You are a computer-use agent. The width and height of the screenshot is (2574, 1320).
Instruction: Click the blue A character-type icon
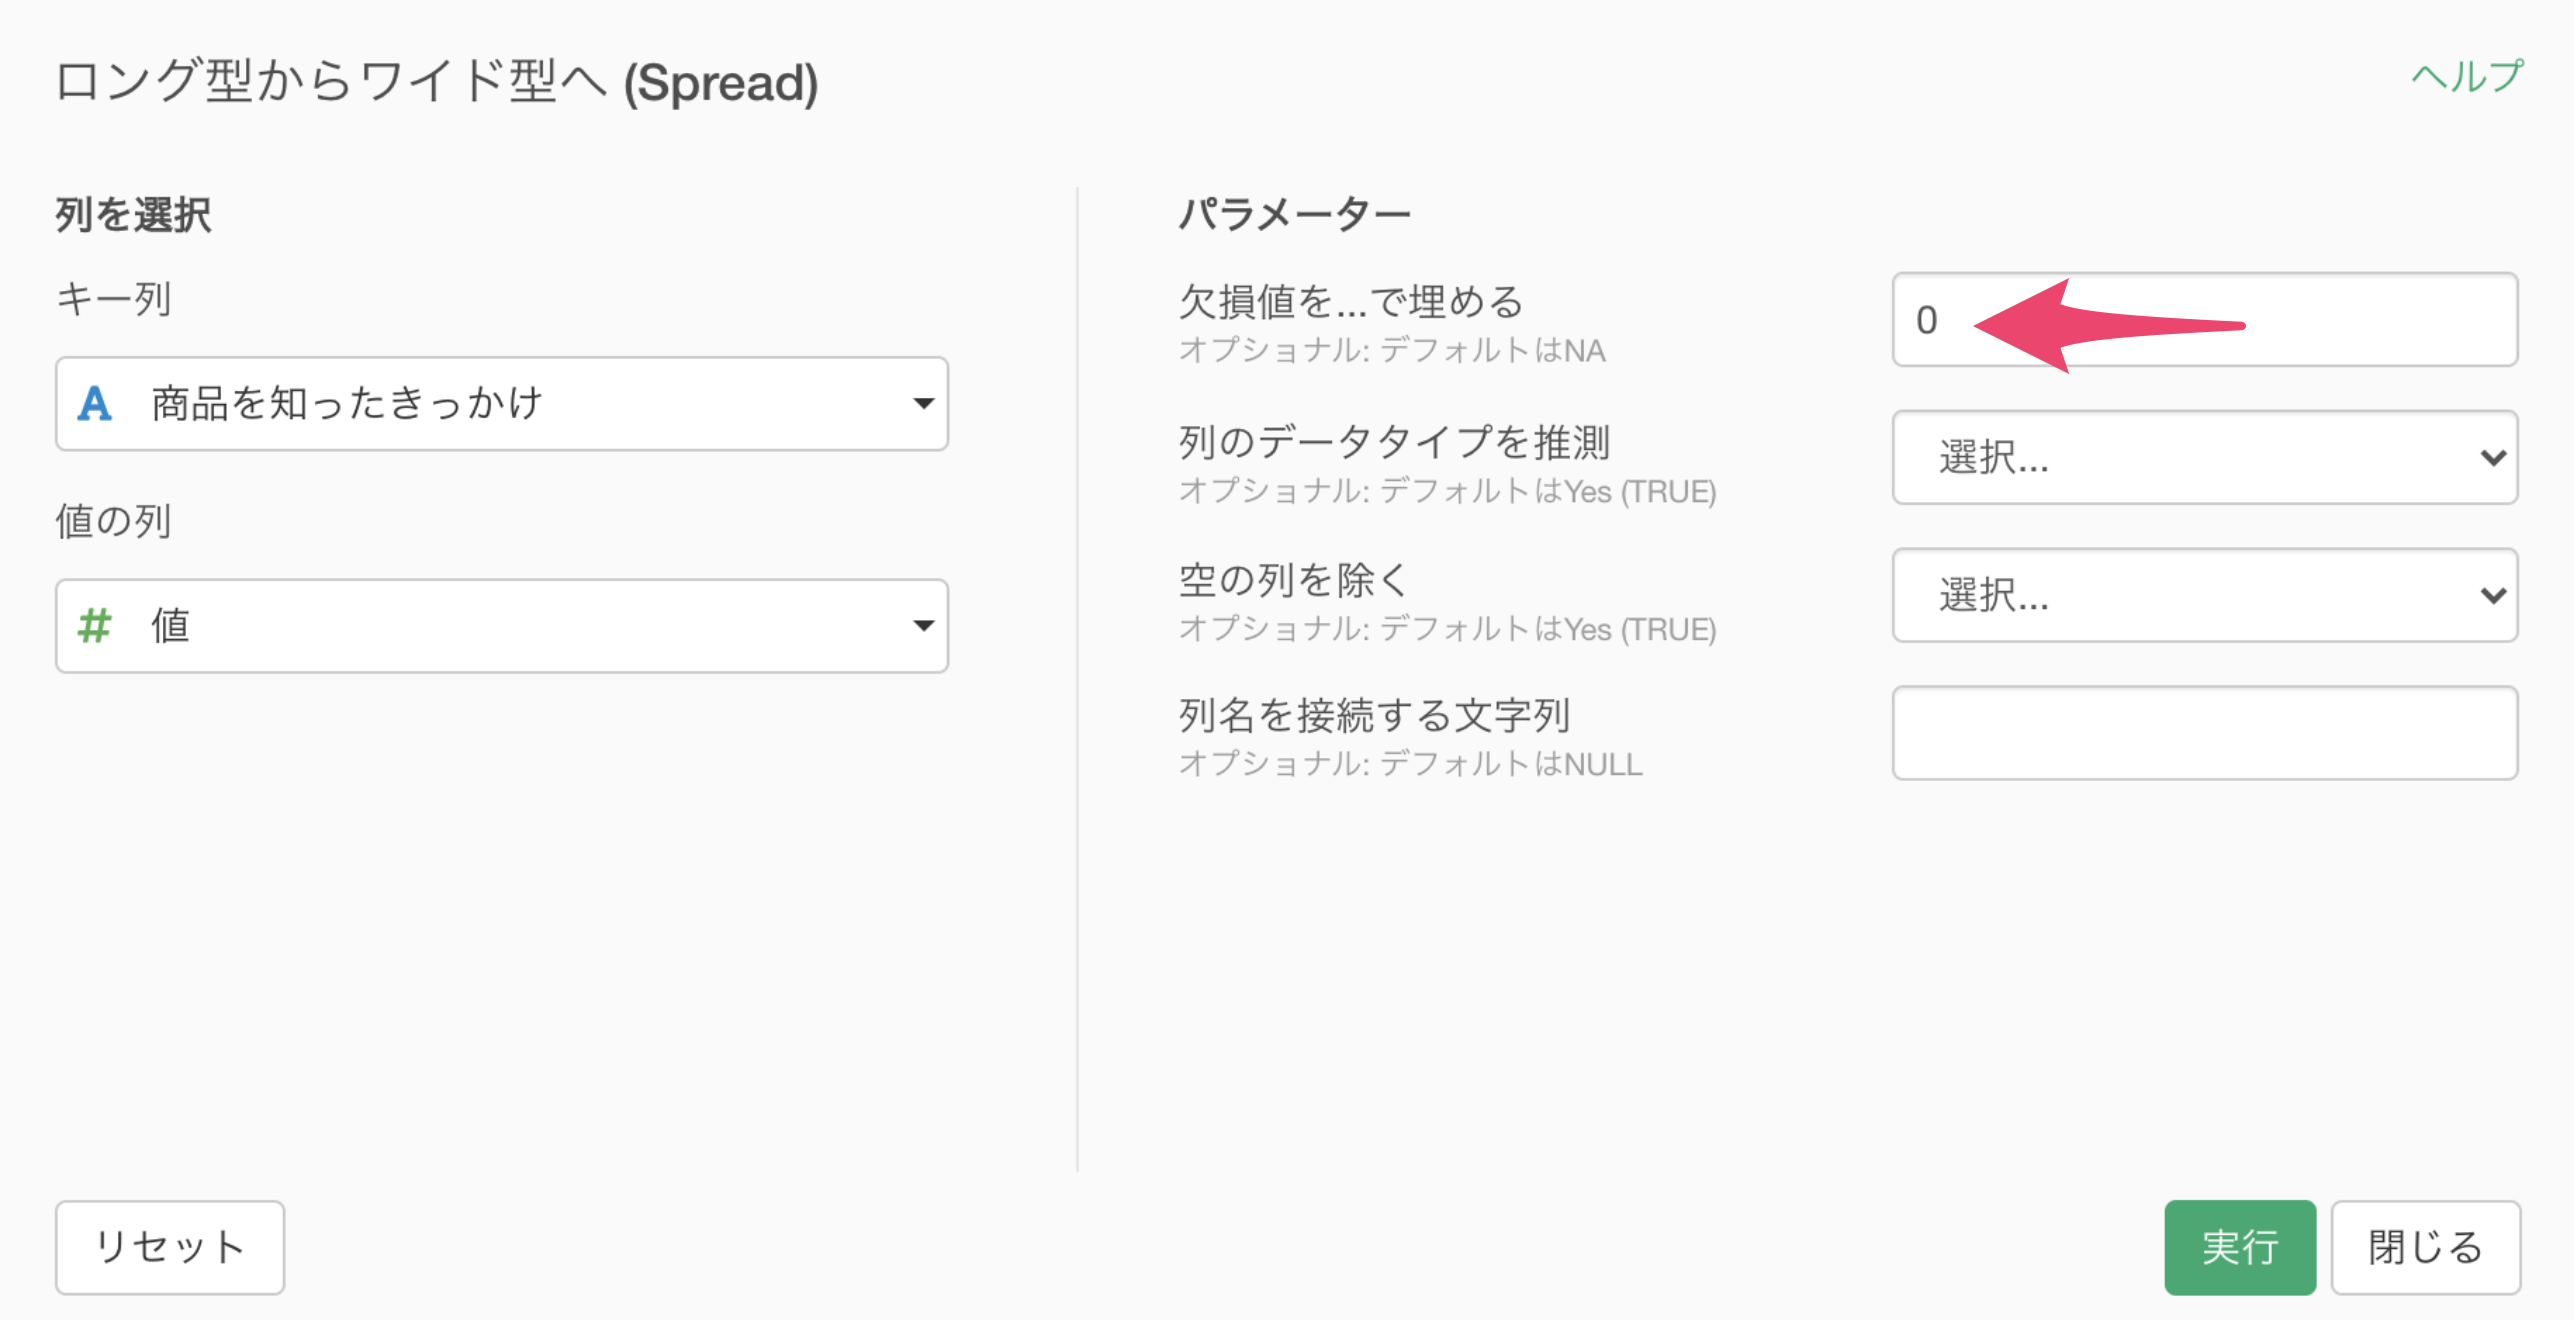[94, 404]
